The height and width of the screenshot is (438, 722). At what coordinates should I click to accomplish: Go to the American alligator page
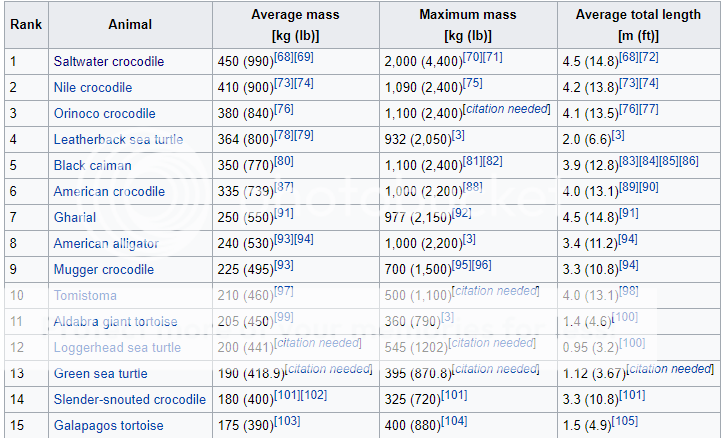106,243
